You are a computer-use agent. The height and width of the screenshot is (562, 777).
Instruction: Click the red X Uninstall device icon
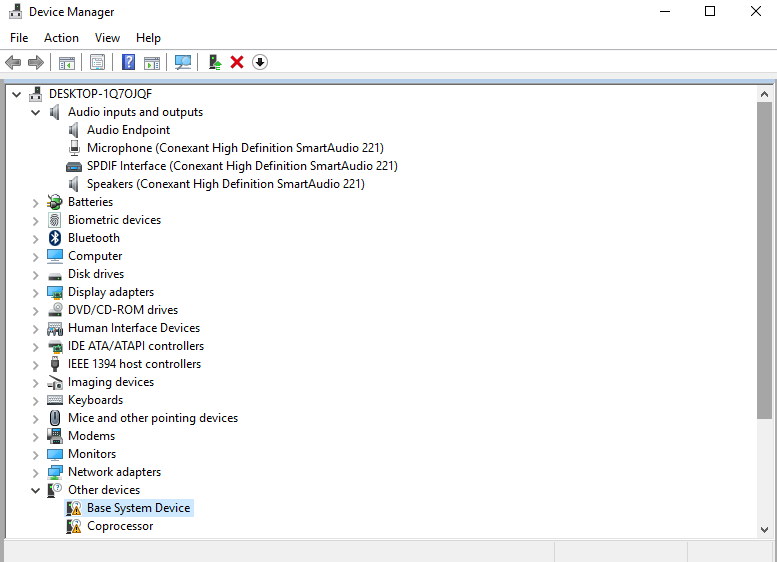click(237, 62)
